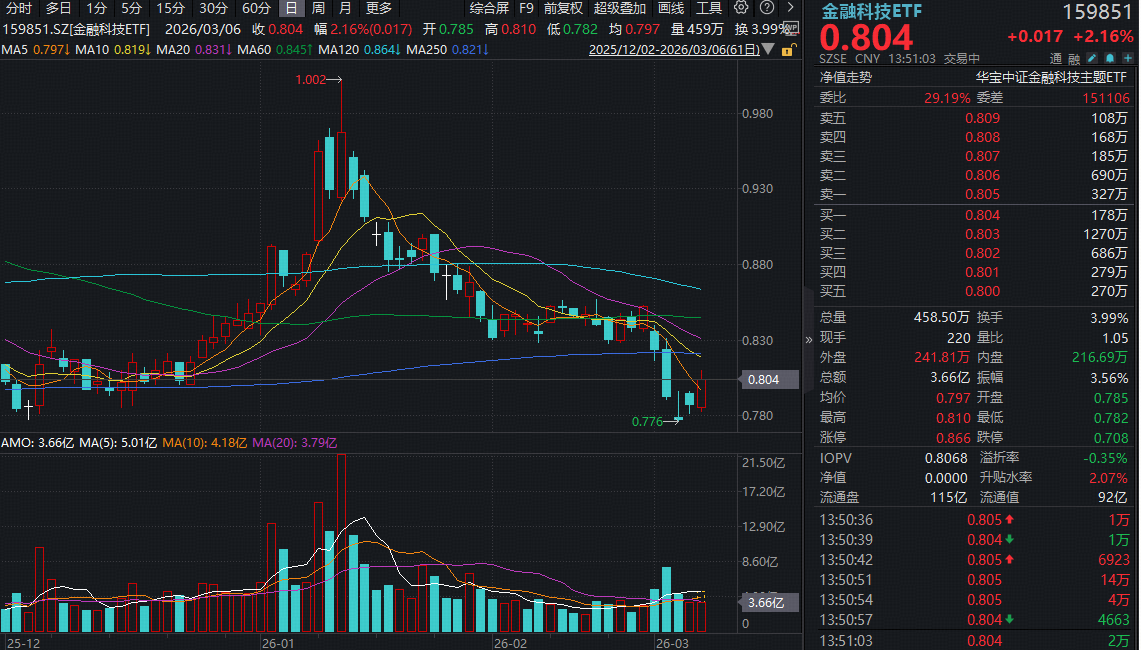Click the 13:50:36 tick entry in the list

(900, 520)
